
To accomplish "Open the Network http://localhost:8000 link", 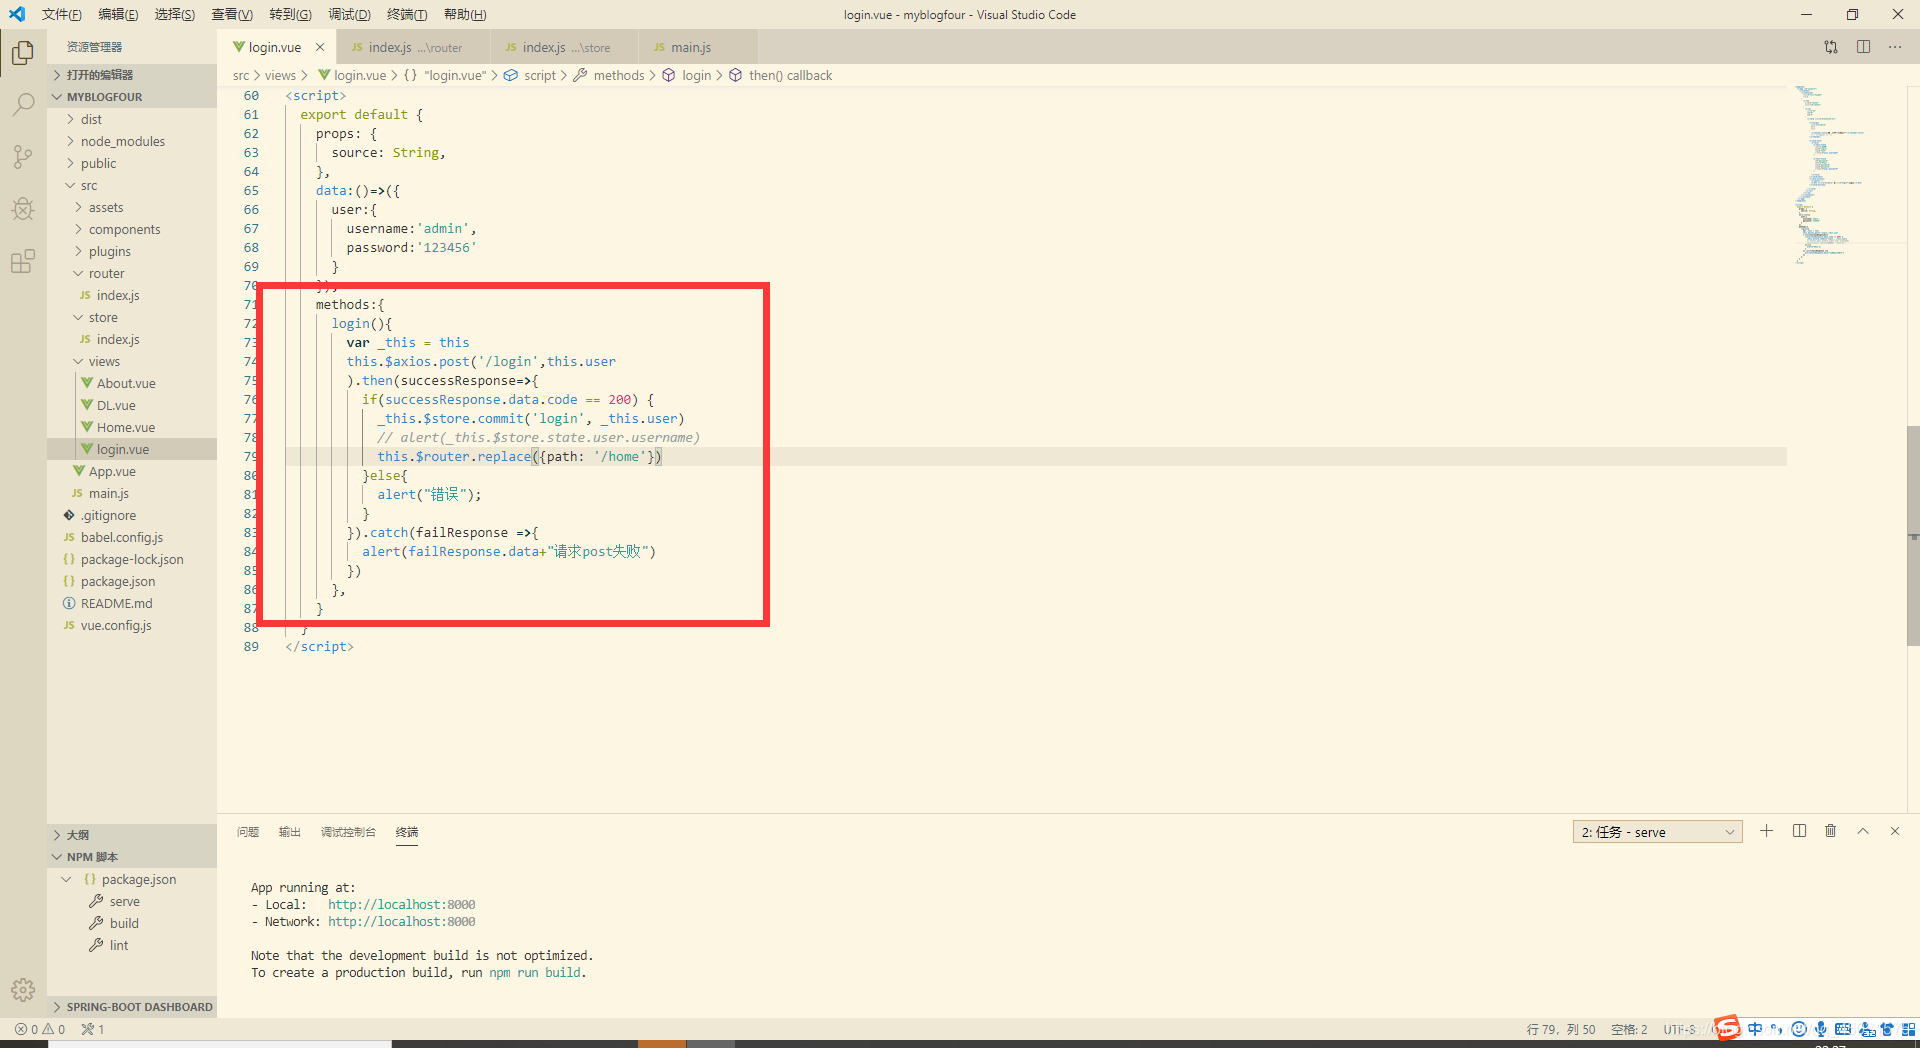I will 401,922.
